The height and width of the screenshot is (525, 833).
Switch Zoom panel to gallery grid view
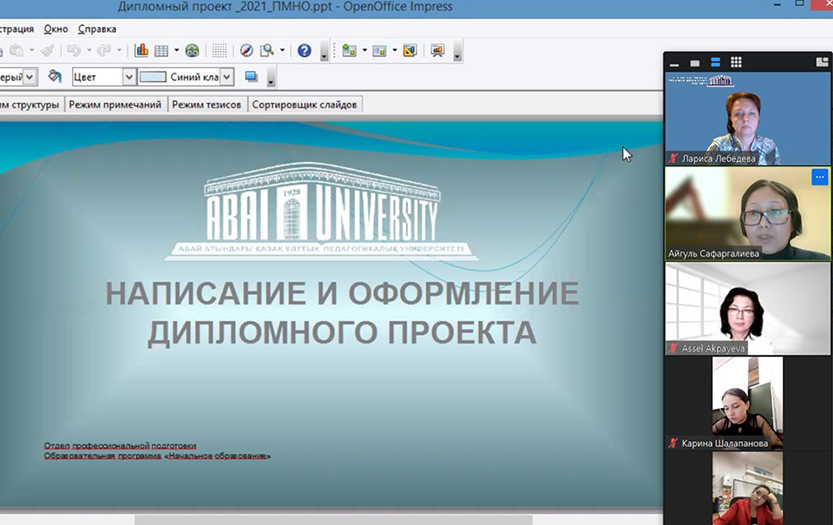click(736, 62)
